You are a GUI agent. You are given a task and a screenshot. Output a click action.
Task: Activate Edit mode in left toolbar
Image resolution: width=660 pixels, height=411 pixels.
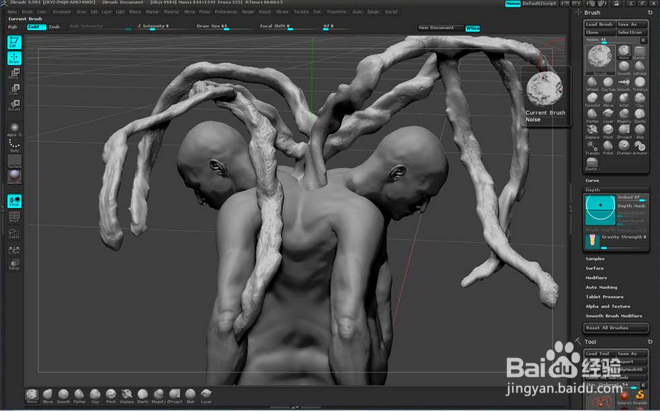14,42
